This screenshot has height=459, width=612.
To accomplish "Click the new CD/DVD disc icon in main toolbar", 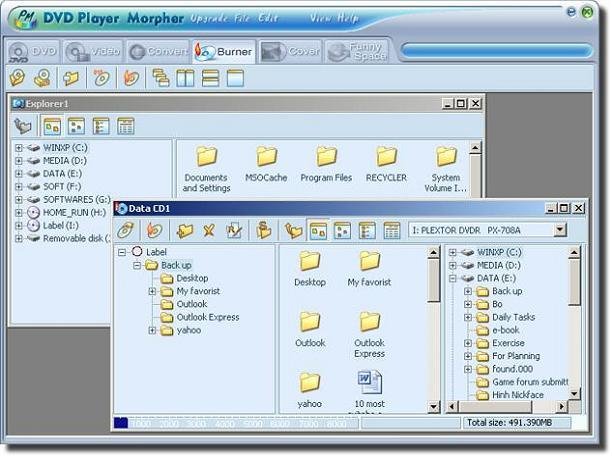I will click(43, 77).
